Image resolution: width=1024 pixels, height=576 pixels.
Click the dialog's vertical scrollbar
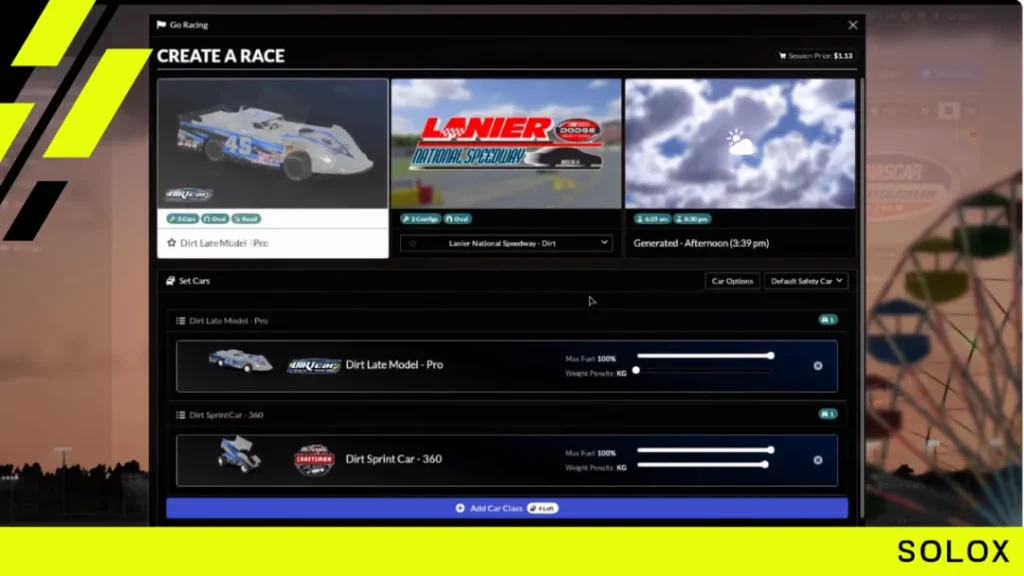coord(861,297)
